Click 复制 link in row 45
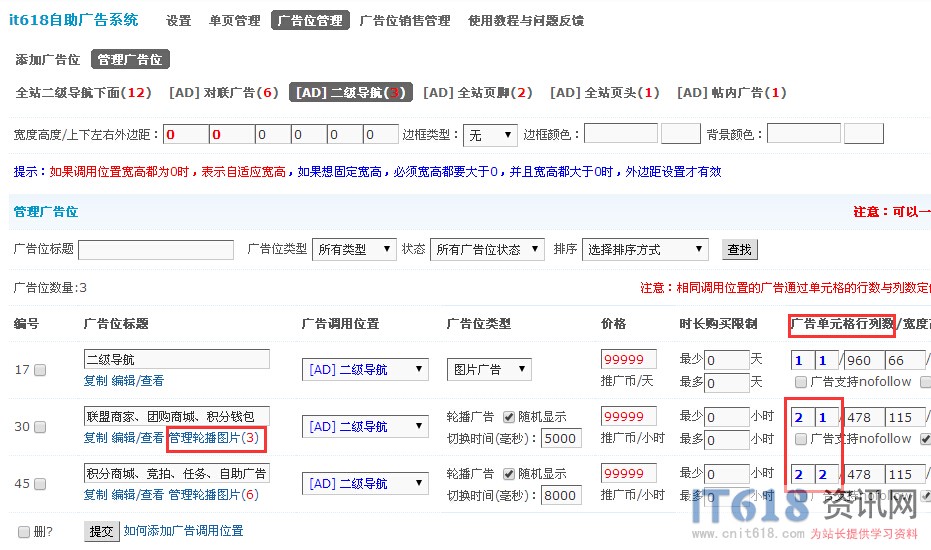Image resolution: width=931 pixels, height=550 pixels. [96, 495]
